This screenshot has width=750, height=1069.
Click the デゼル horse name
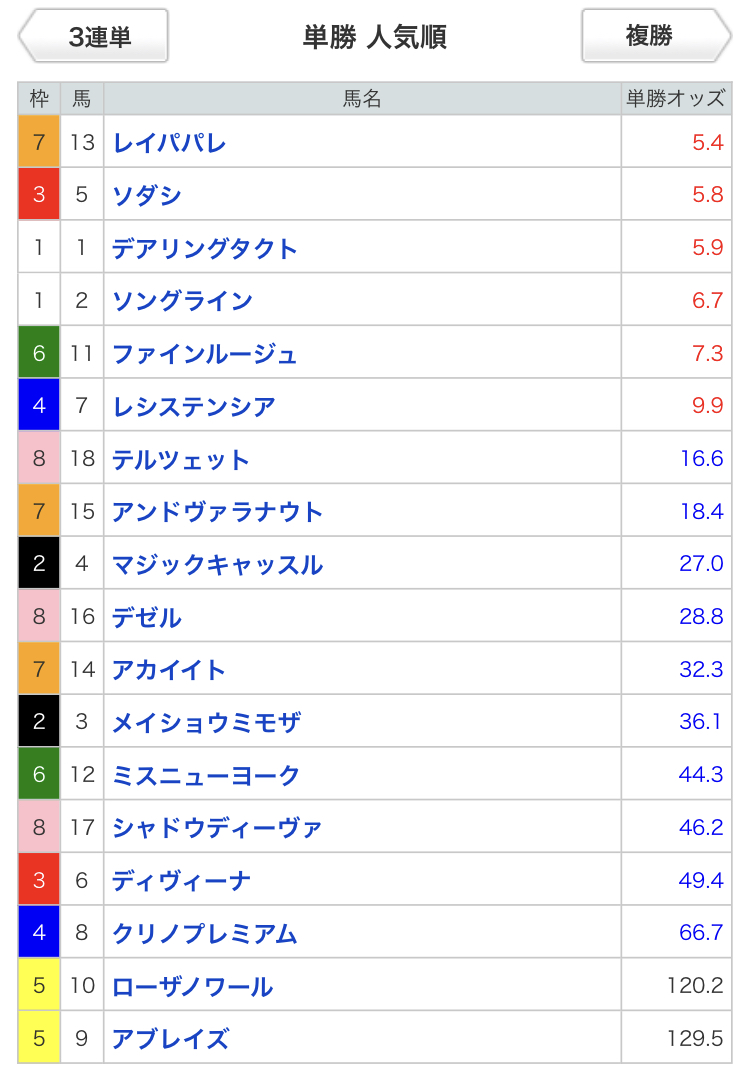[x=147, y=617]
